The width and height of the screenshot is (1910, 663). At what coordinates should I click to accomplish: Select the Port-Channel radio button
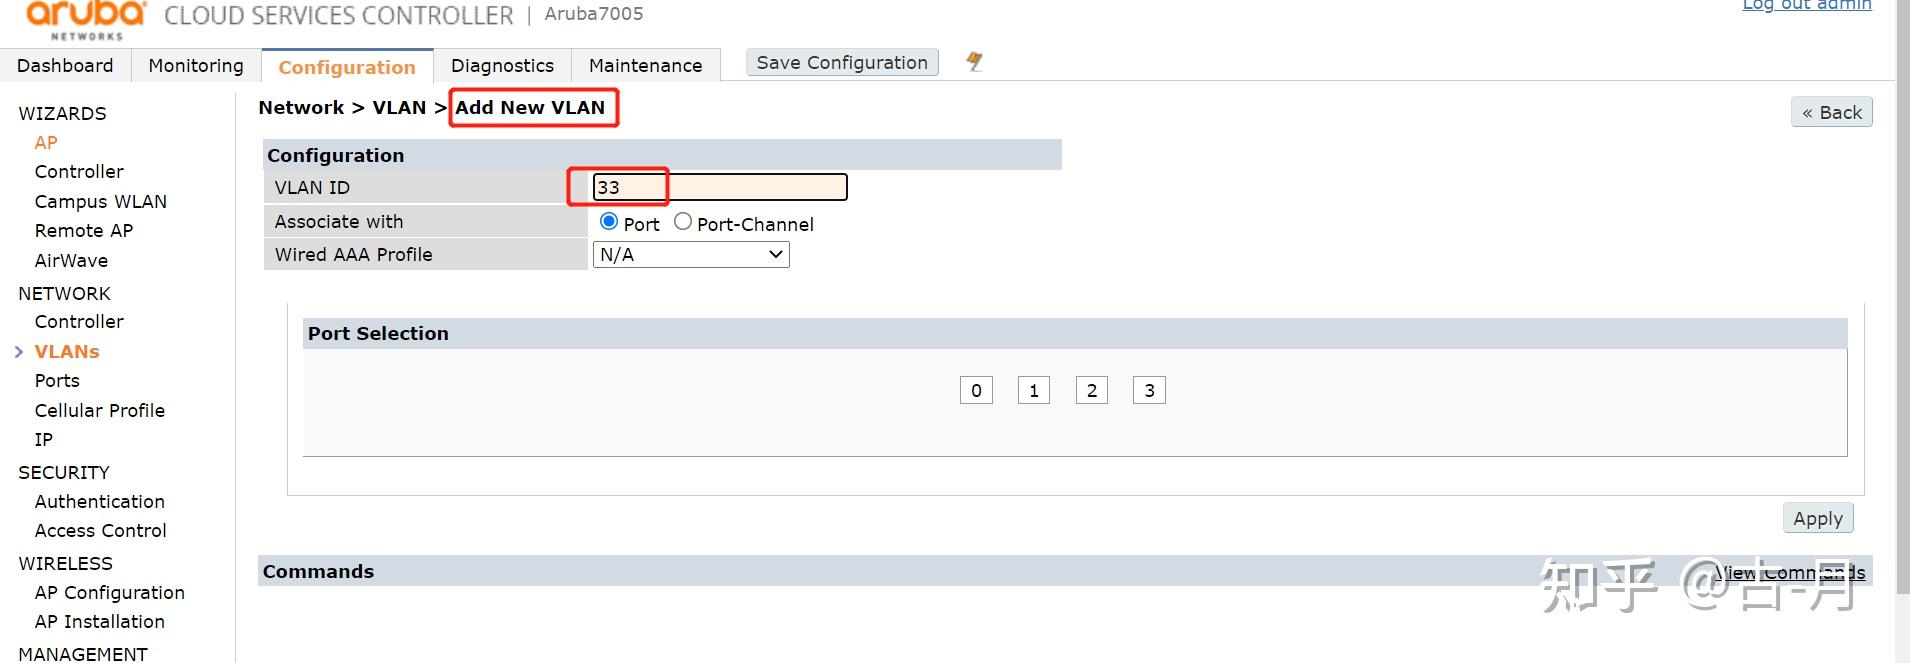pyautogui.click(x=683, y=221)
